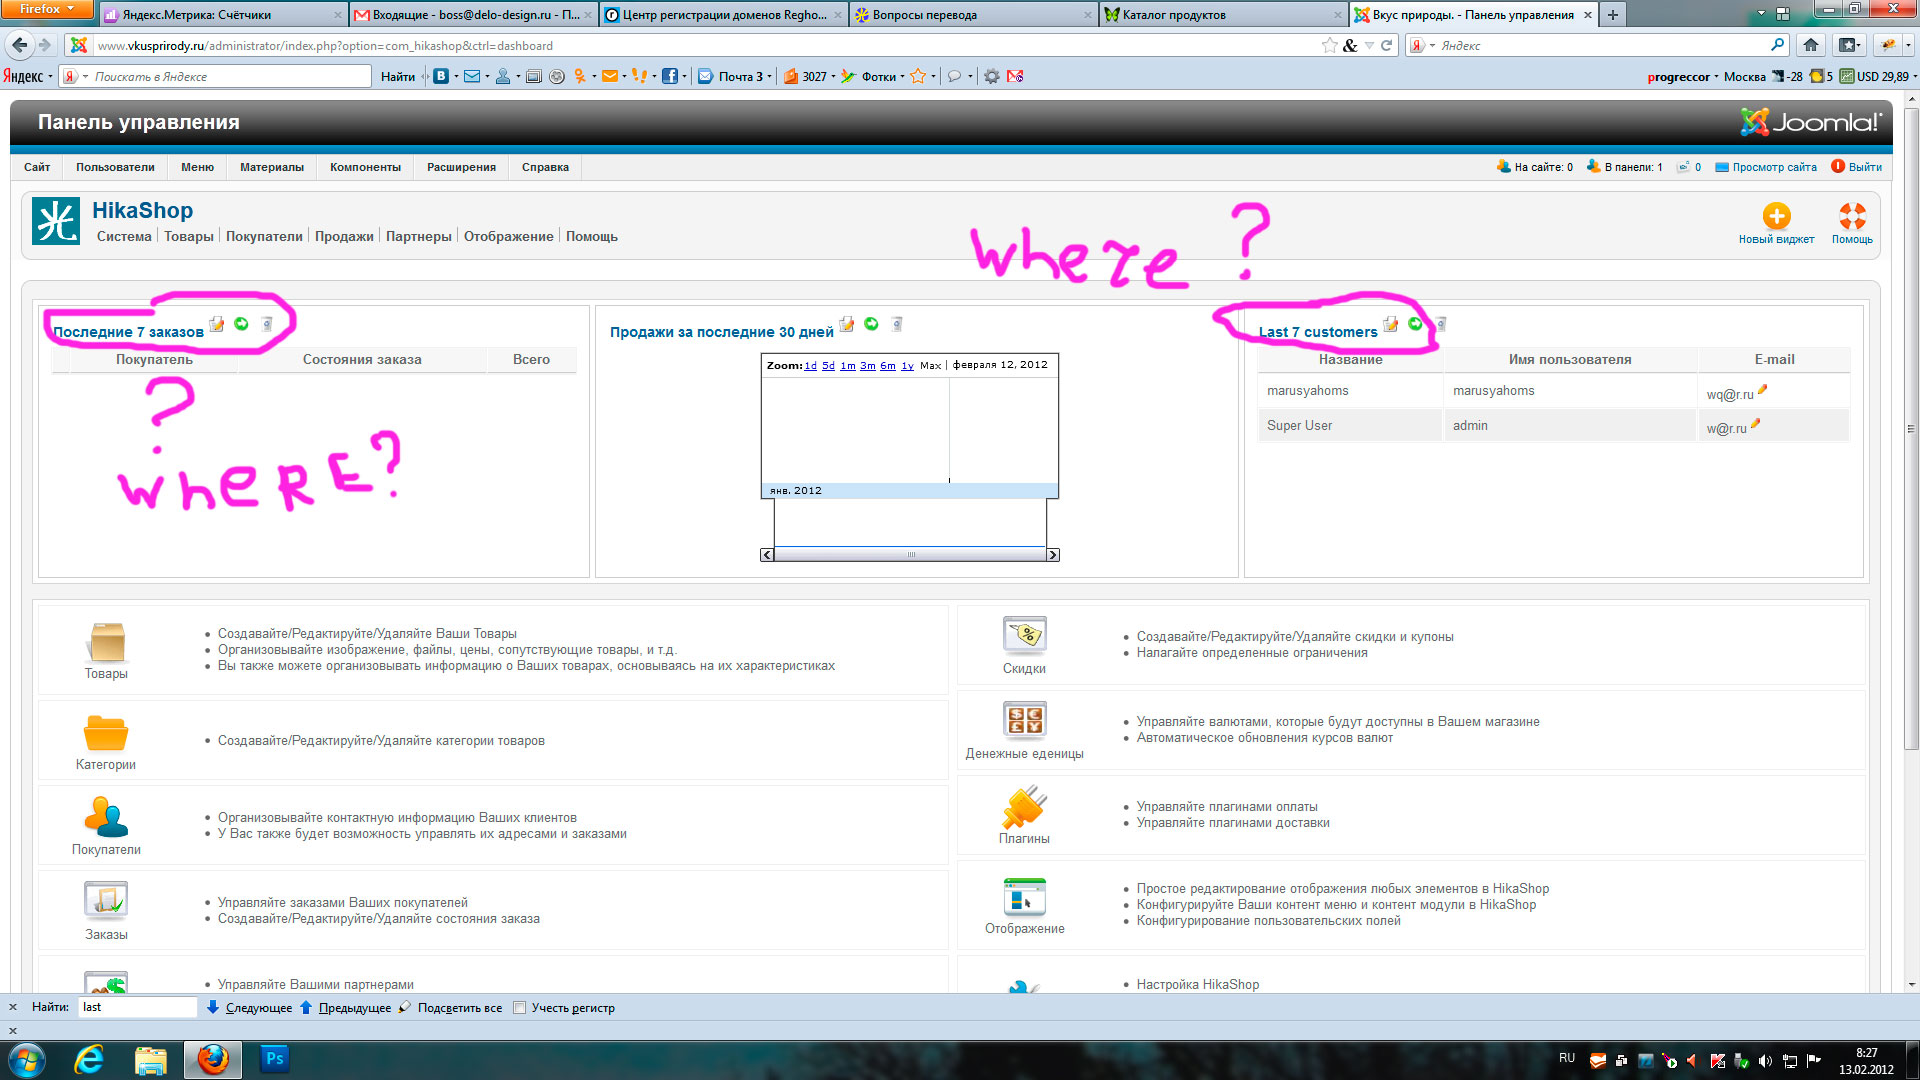Open the Товары box icon
The width and height of the screenshot is (1920, 1080).
pos(106,643)
